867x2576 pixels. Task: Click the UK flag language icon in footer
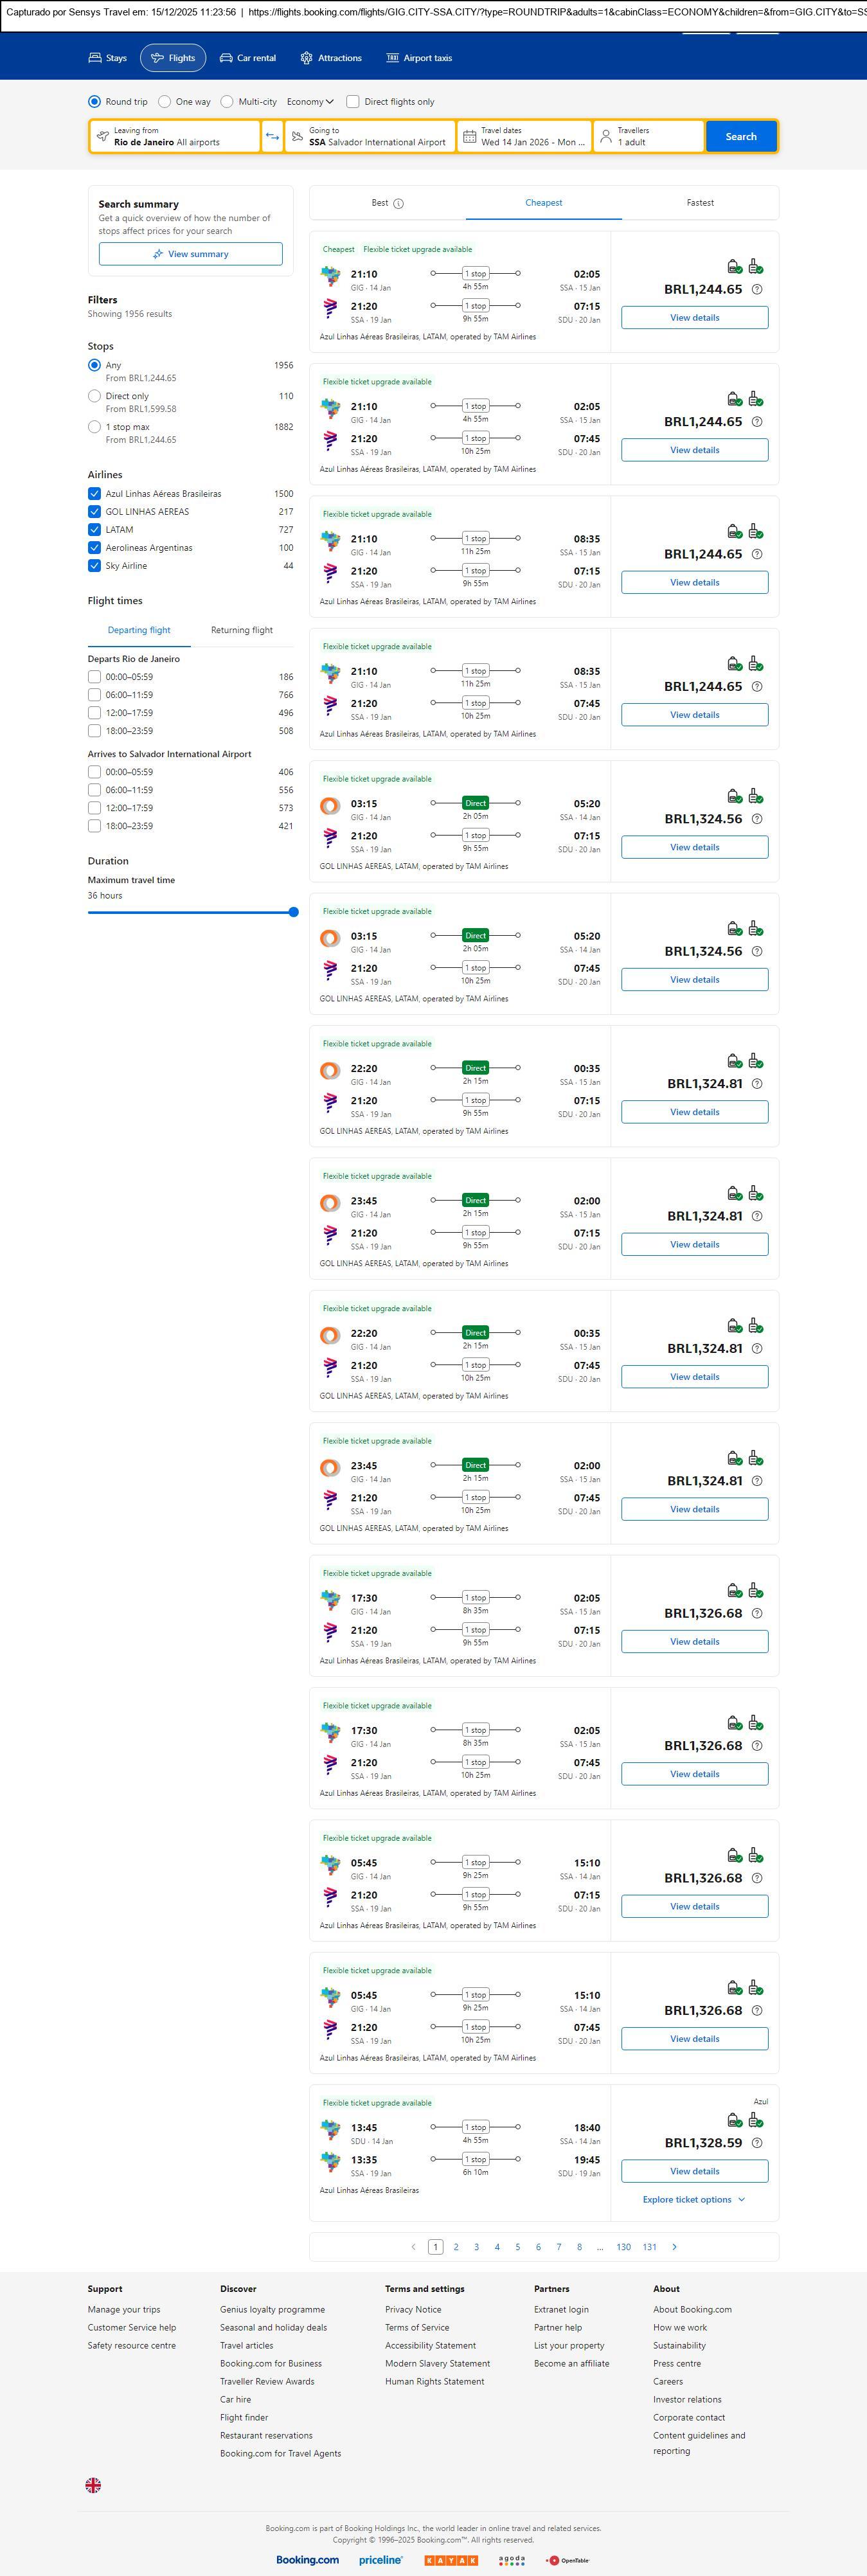pos(93,2484)
